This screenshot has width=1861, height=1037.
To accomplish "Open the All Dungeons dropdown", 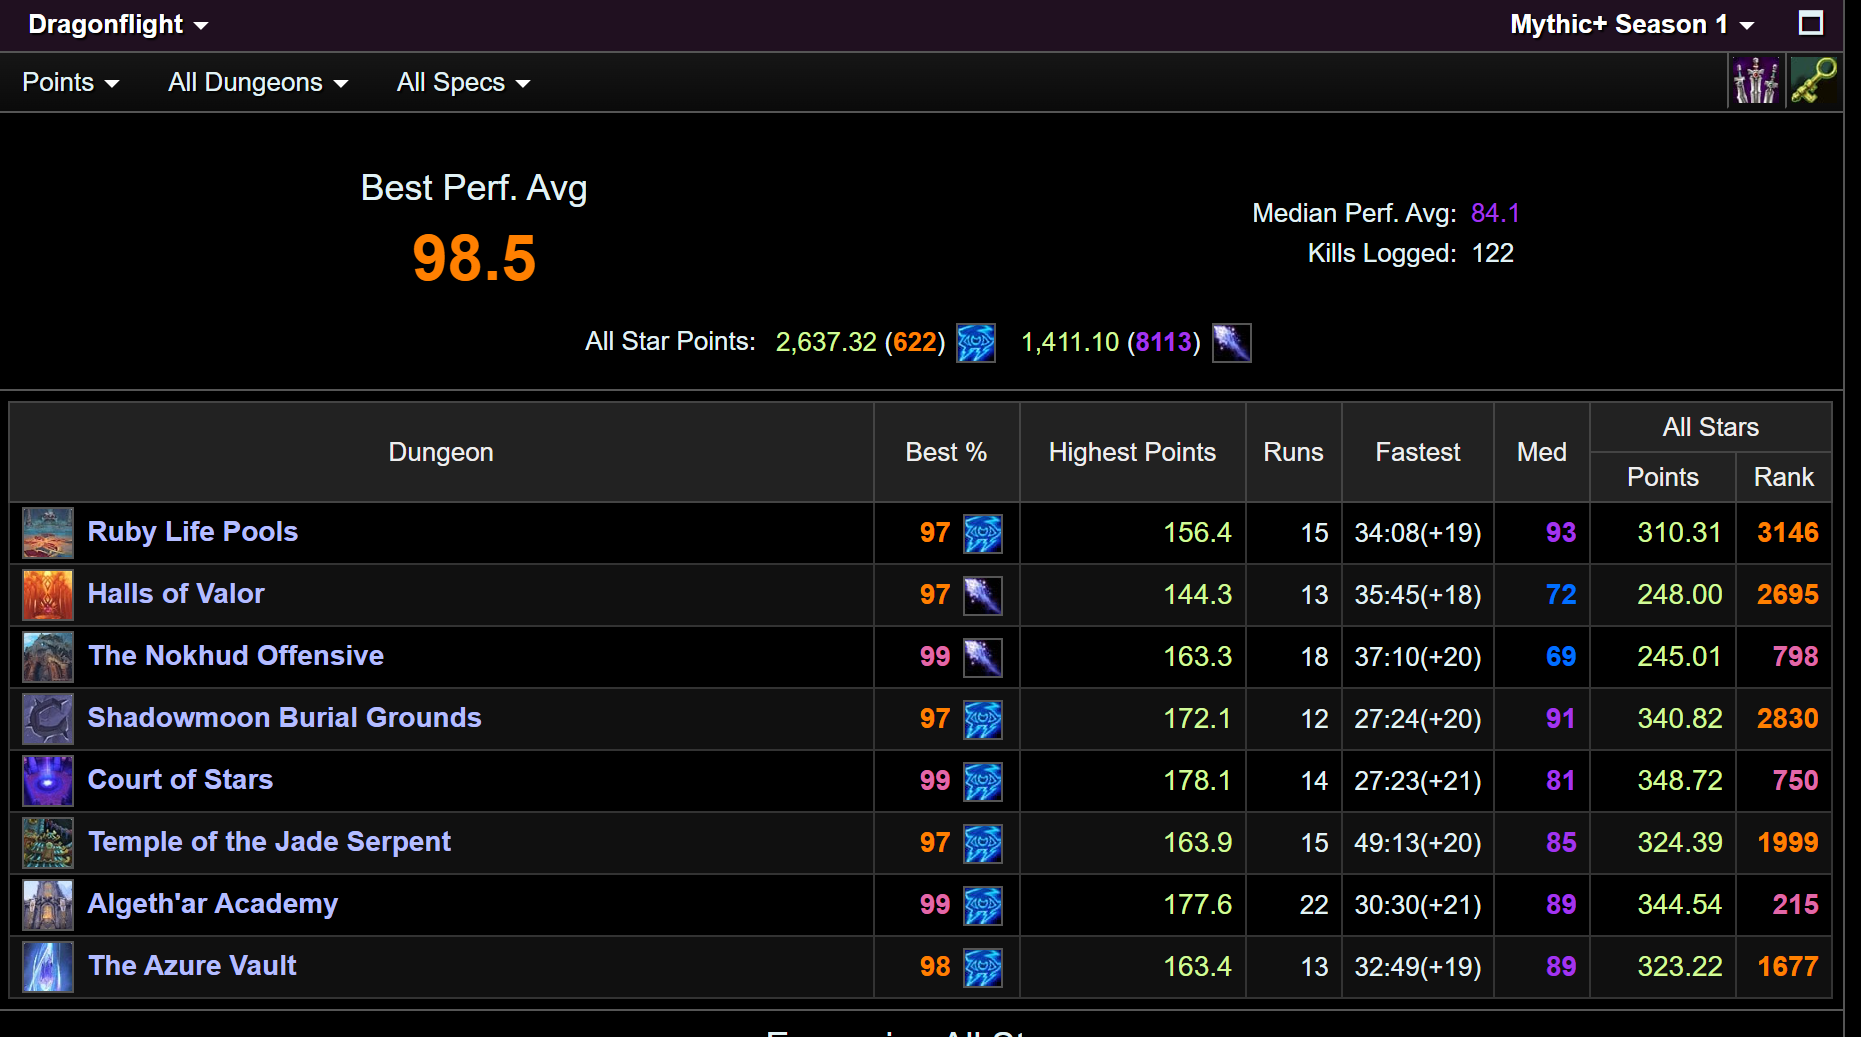I will tap(256, 82).
